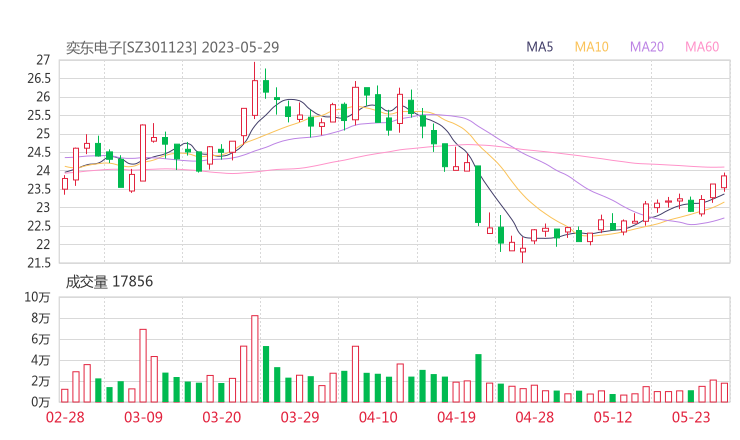Click the 02-28 date axis label
740x440 pixels.
(65, 417)
